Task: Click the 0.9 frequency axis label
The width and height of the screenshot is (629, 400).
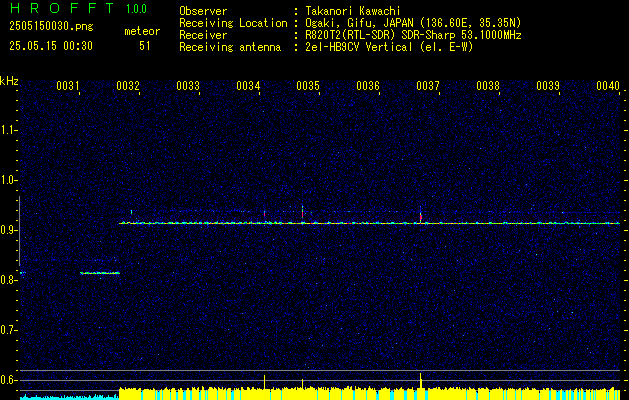Action: (8, 230)
